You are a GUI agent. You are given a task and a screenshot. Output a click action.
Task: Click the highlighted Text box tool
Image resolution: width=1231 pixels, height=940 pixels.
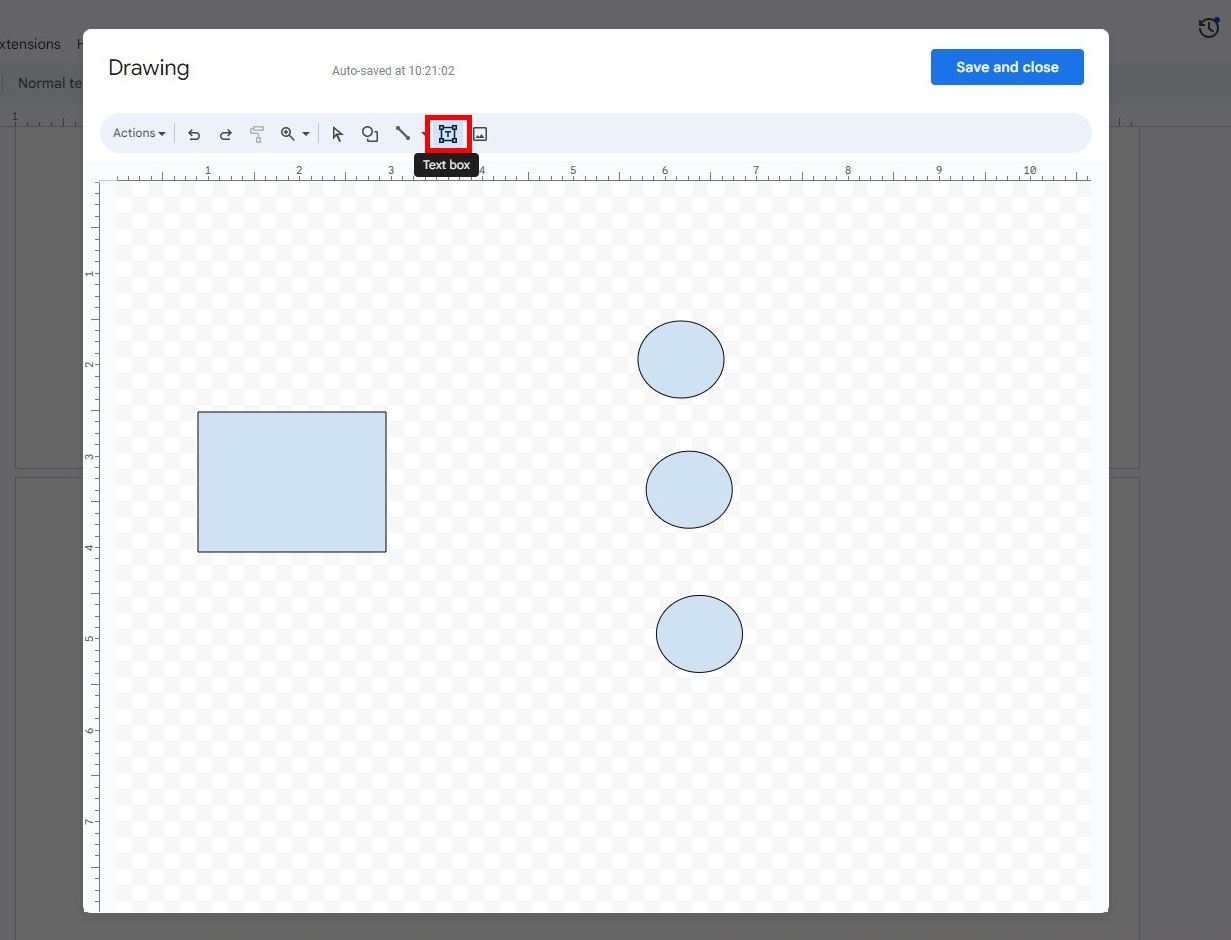(447, 133)
